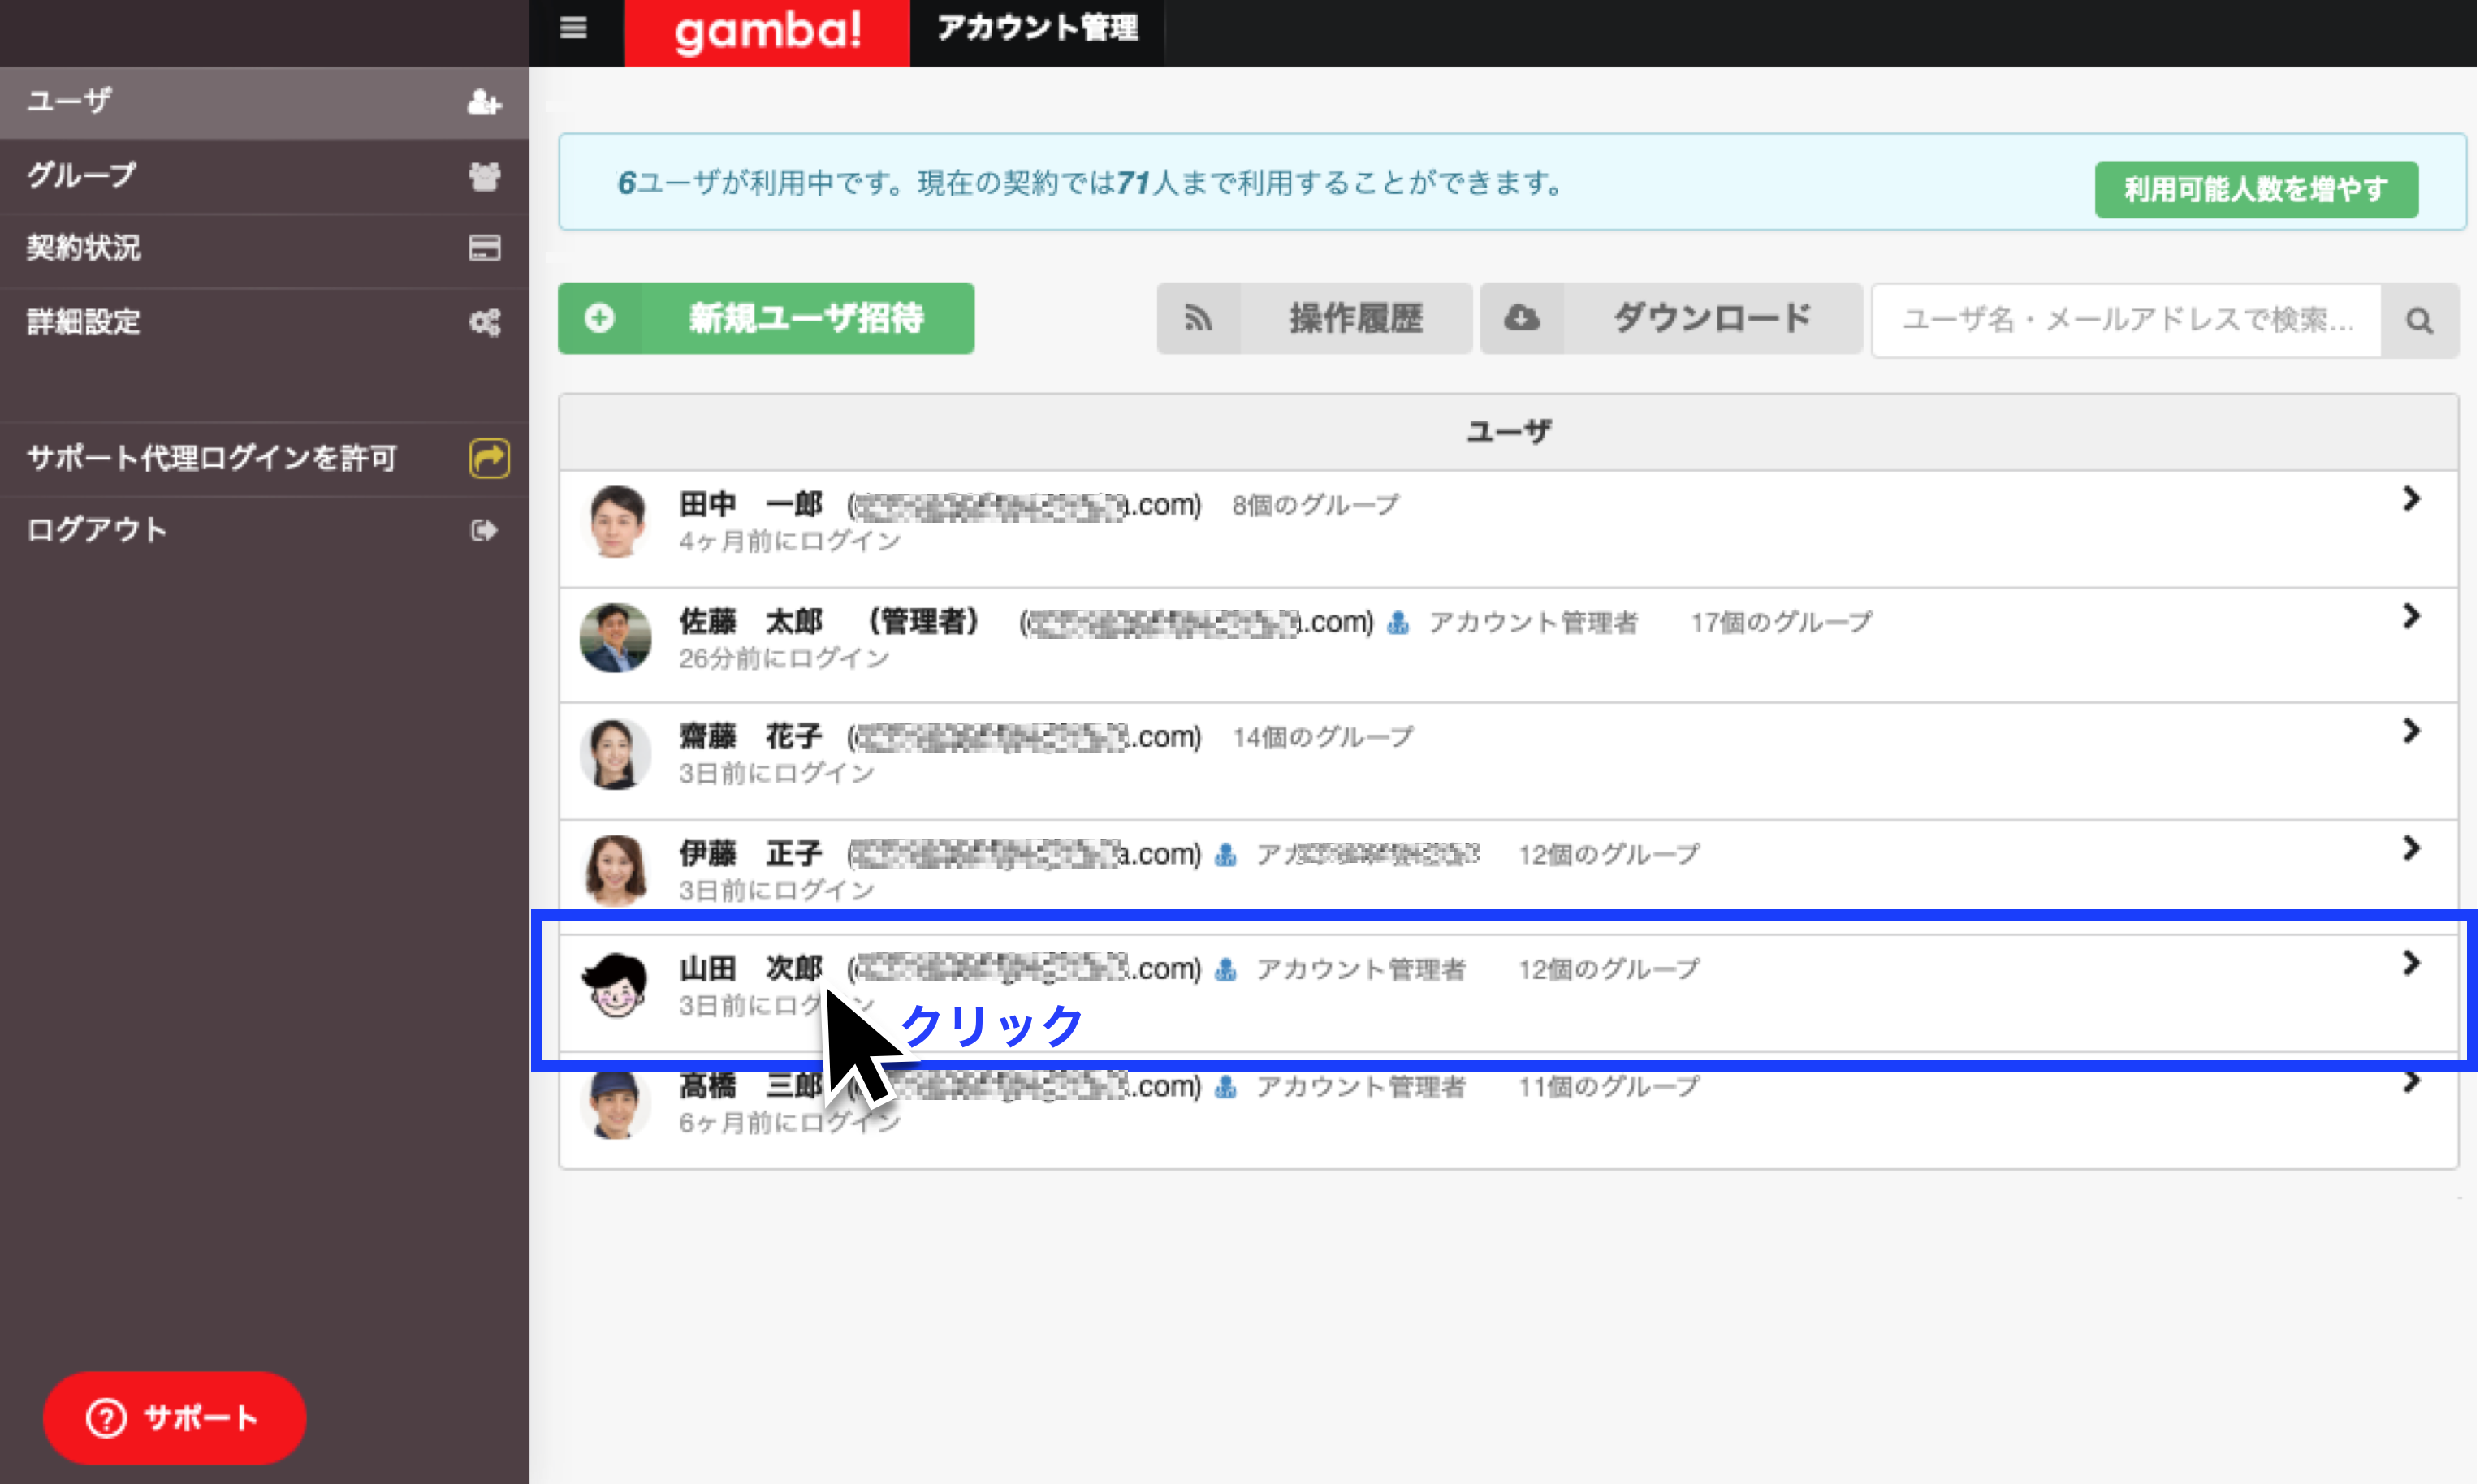Click the hamburger menu icon in top bar
Viewport: 2480px width, 1484px height.
click(x=573, y=28)
